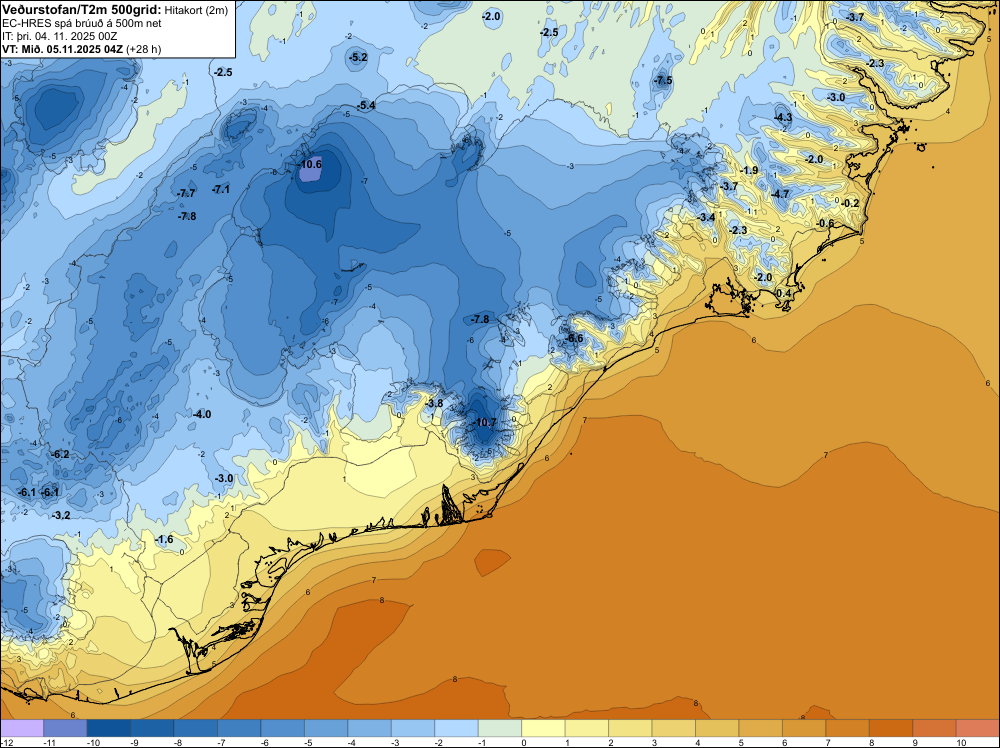This screenshot has height=748, width=1000.
Task: Click the valid time 'VT: Mið. 05.11.2025 04Z' text
Action: click(x=62, y=49)
